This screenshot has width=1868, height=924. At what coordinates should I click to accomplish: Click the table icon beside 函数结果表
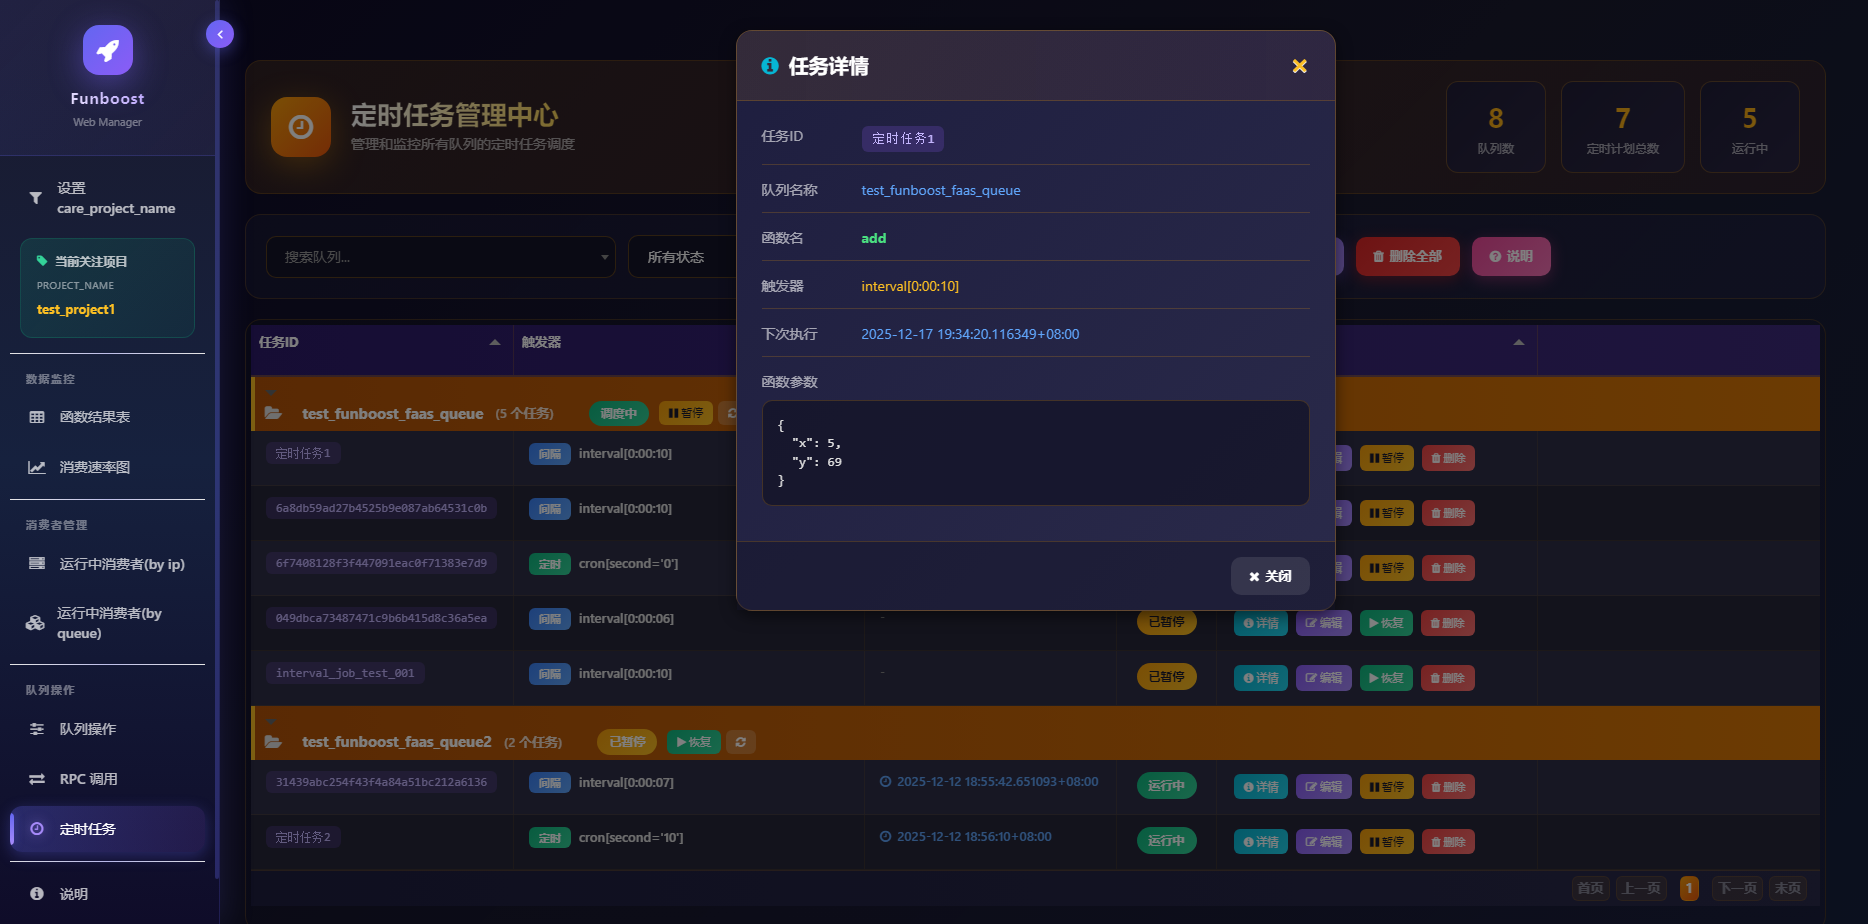[x=37, y=417]
